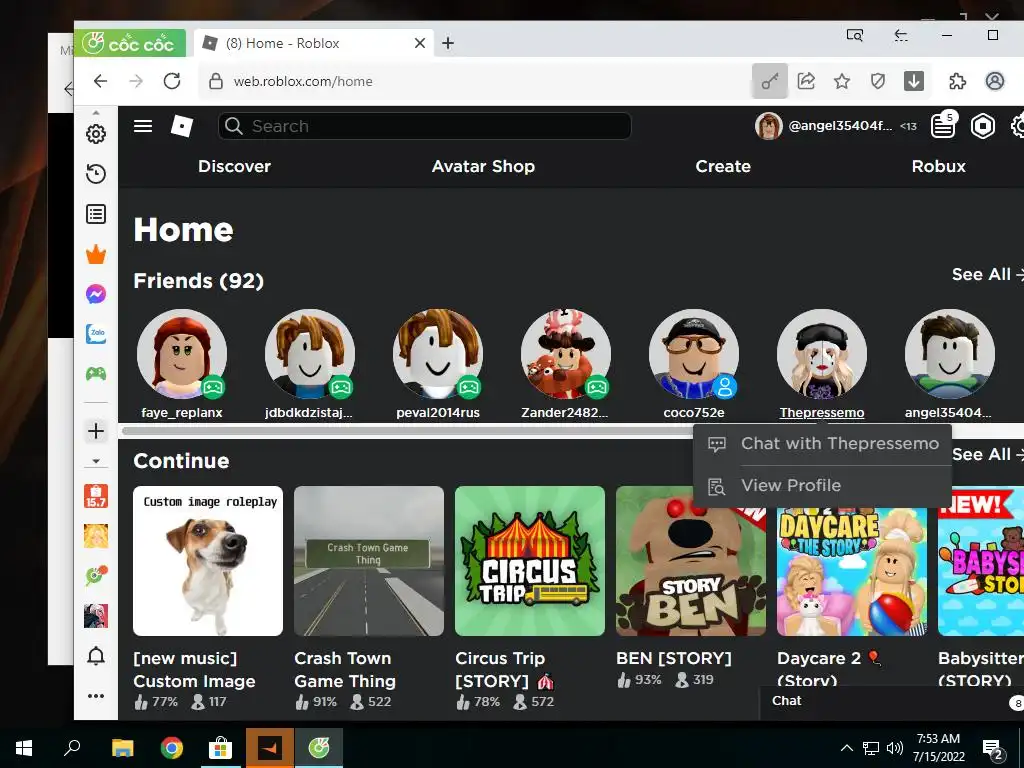Click the Thepressemo name link

(x=822, y=413)
